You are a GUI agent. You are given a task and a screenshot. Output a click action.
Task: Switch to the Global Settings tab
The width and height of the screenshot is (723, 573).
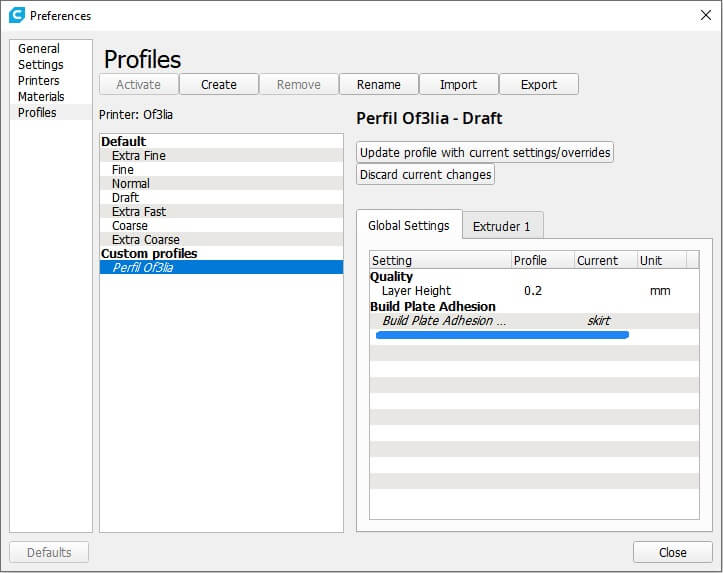click(x=408, y=225)
